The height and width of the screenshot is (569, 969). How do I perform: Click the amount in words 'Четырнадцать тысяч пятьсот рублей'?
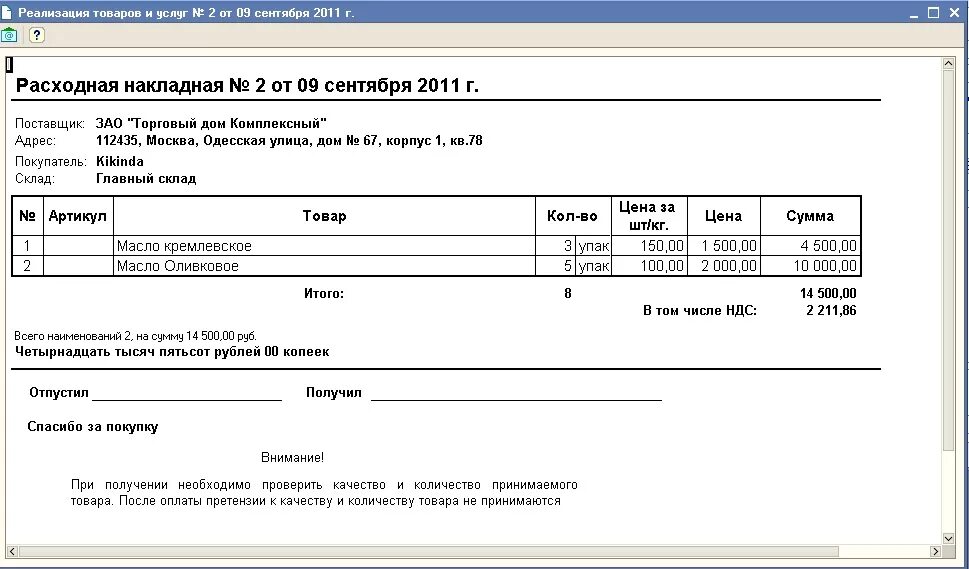(172, 352)
